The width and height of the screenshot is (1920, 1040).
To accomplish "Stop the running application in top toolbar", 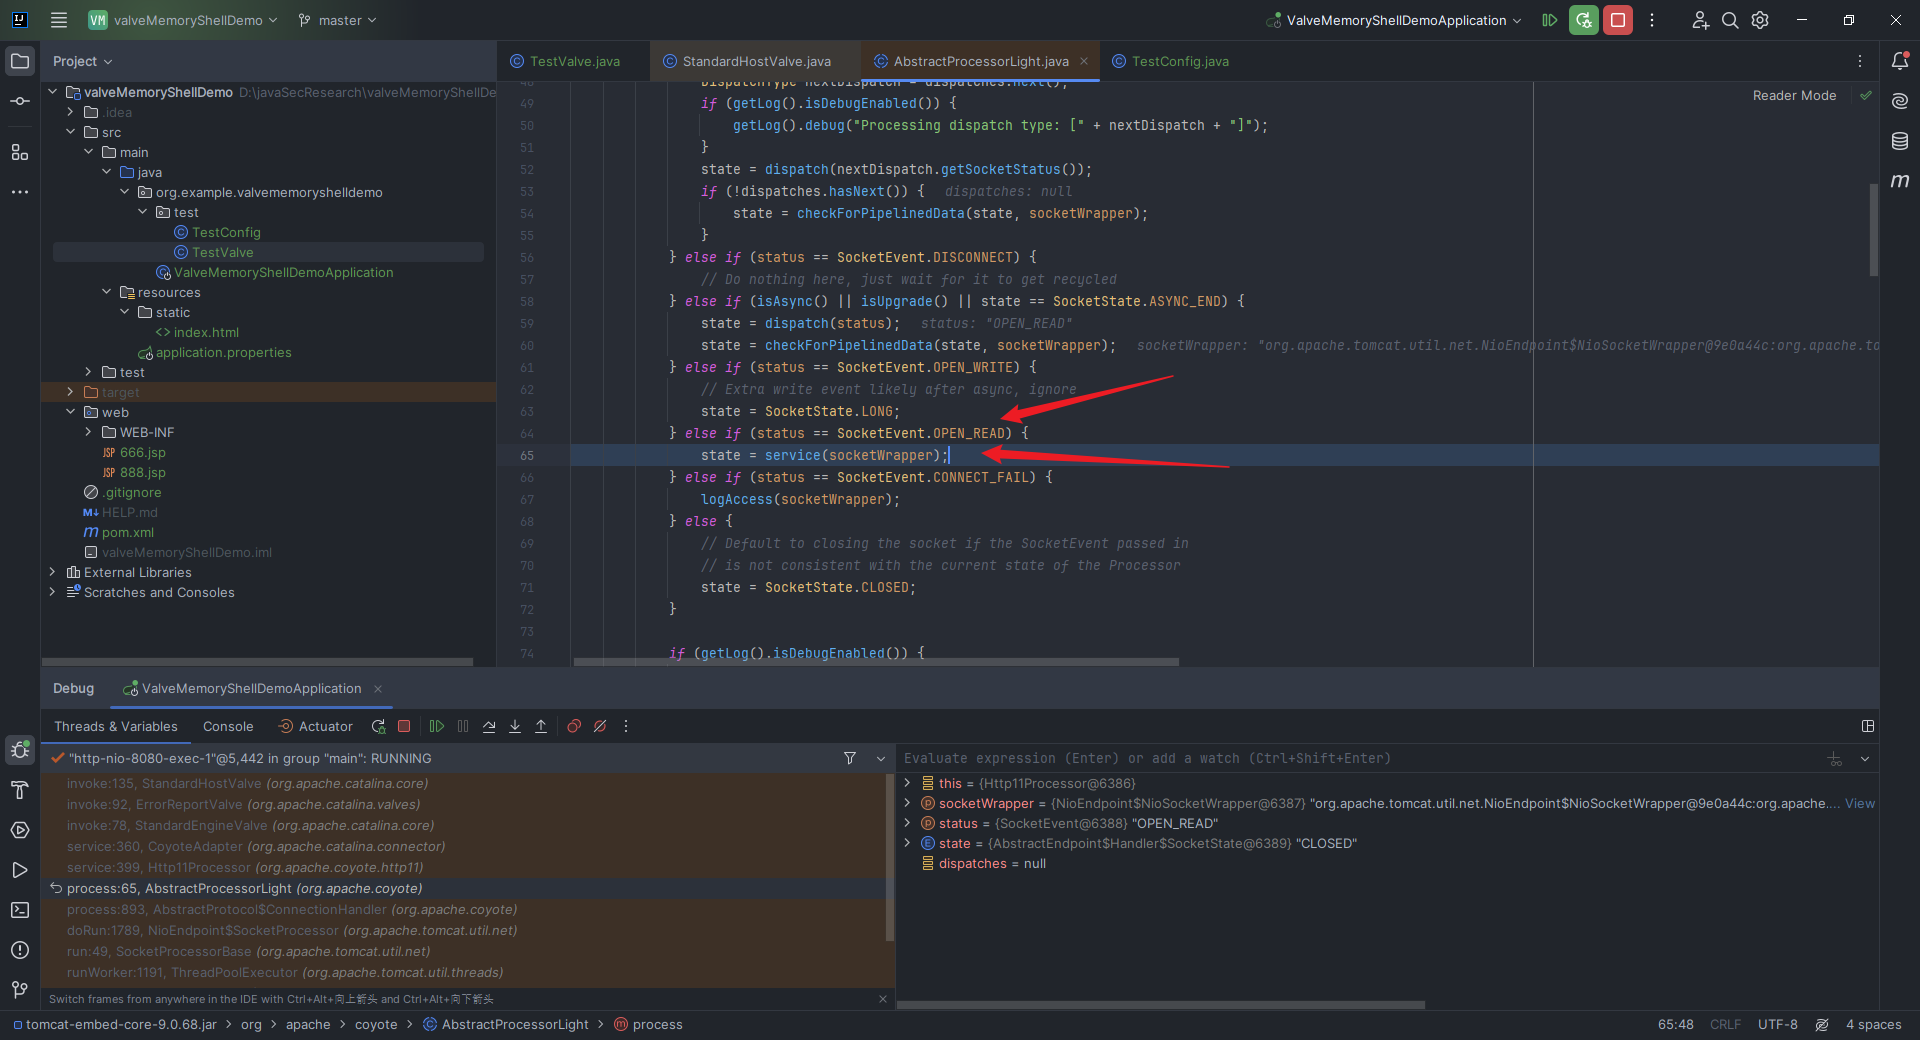I will (x=1617, y=20).
